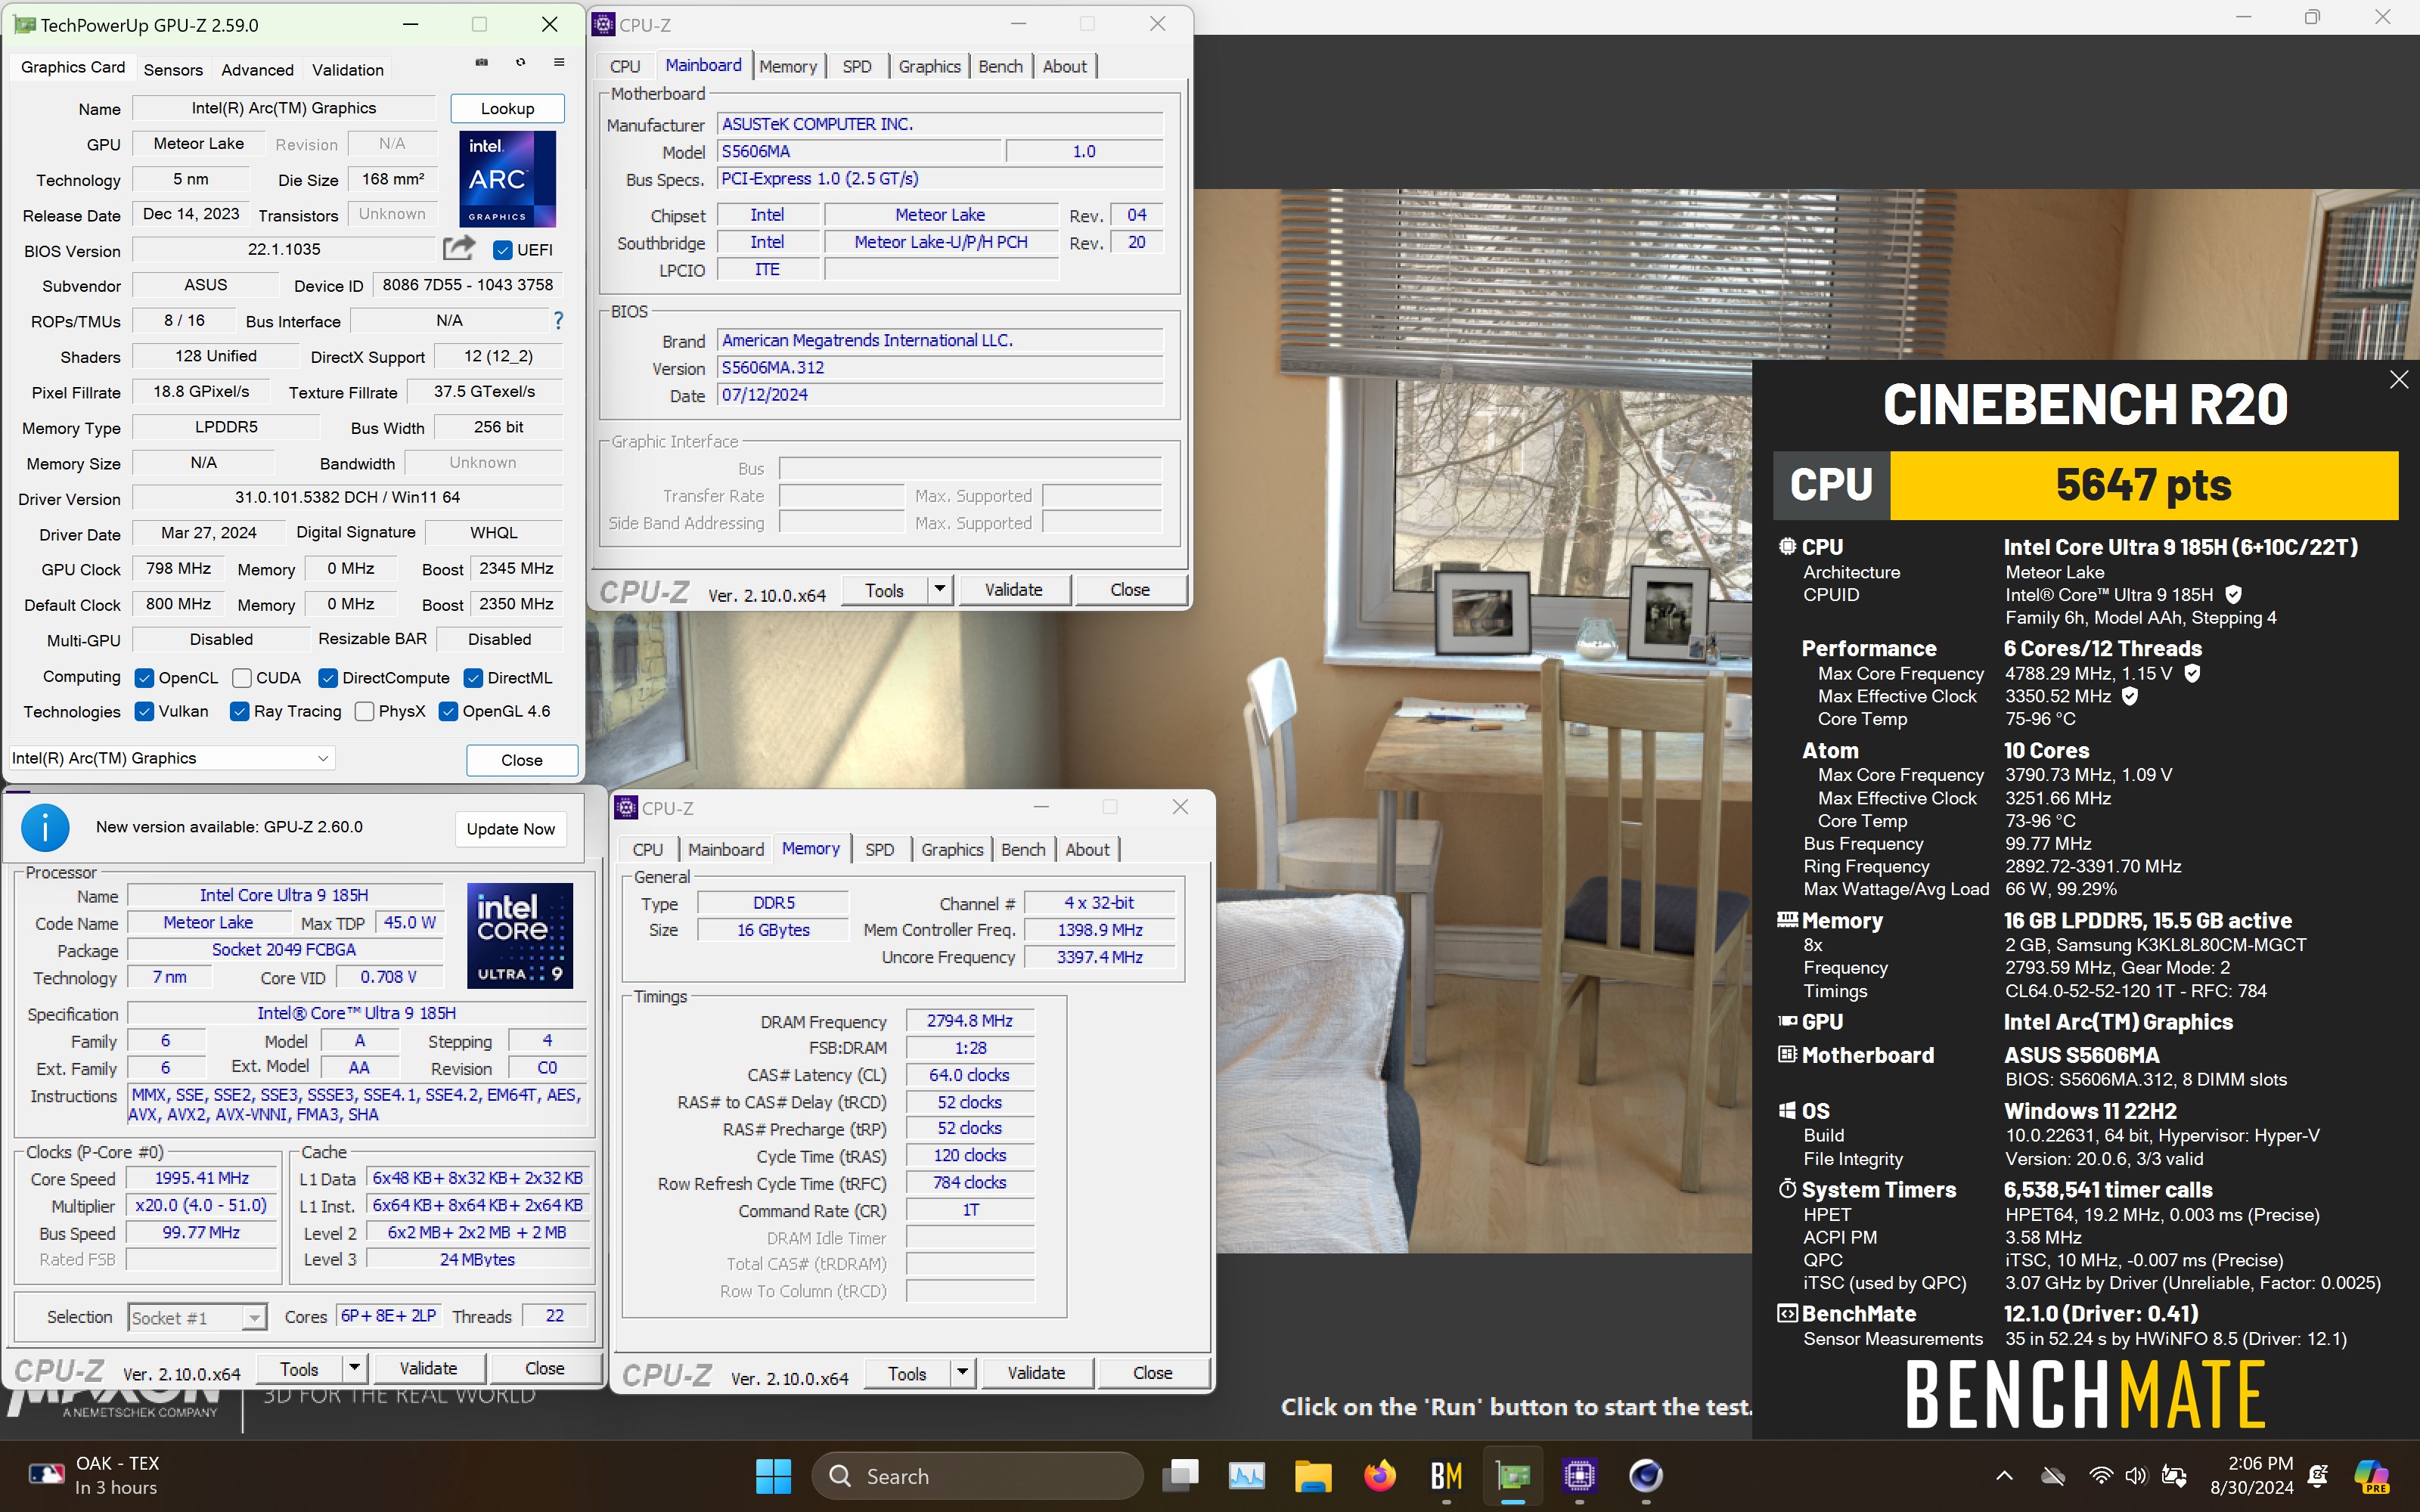Open Task View from taskbar
The image size is (2420, 1512).
click(1180, 1476)
